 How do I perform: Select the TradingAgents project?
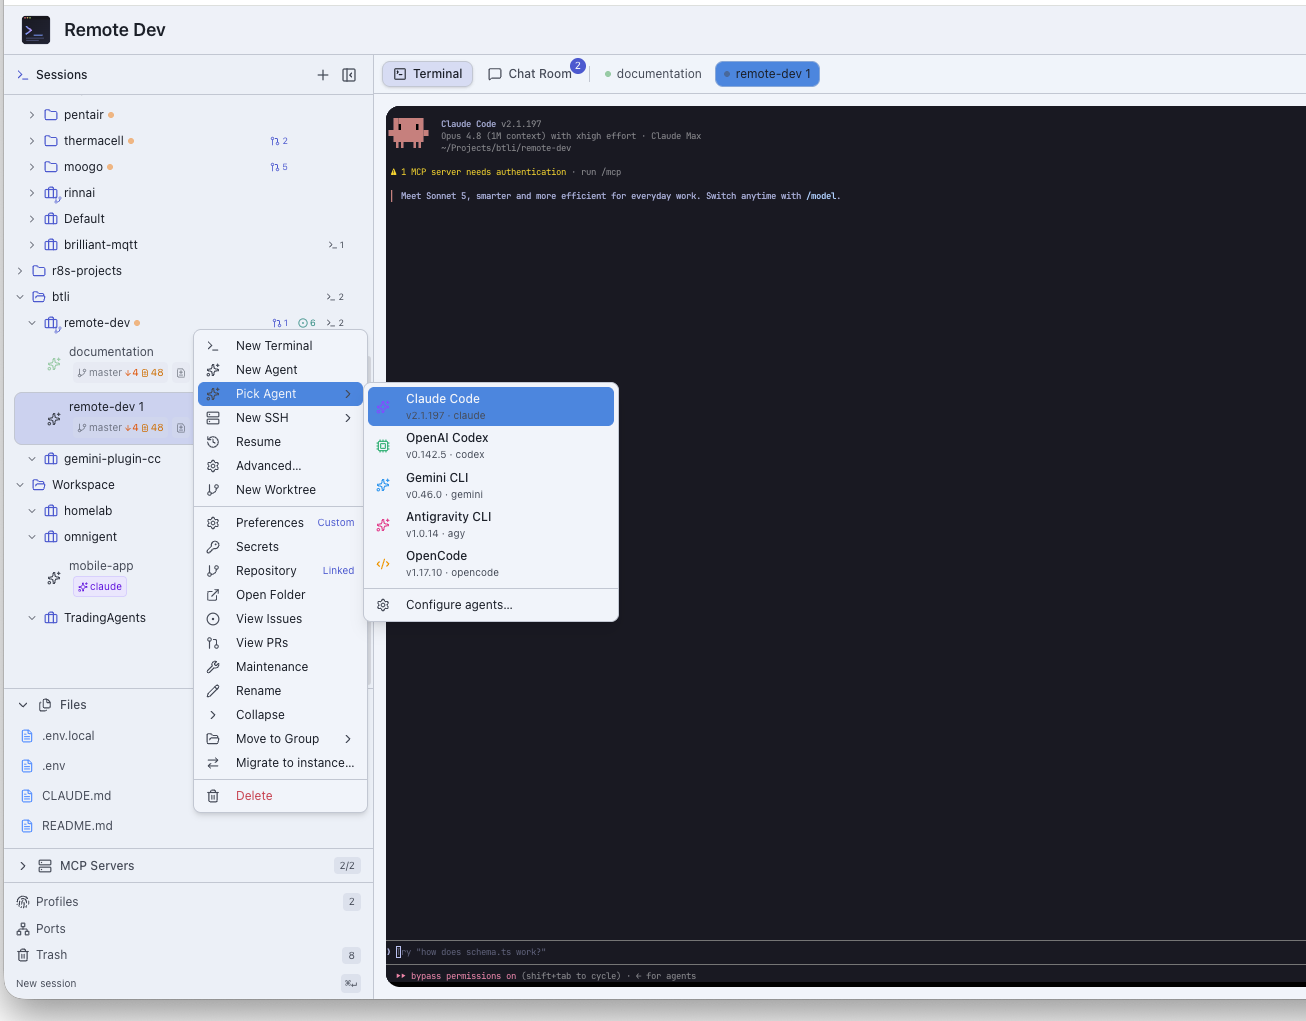click(x=105, y=618)
